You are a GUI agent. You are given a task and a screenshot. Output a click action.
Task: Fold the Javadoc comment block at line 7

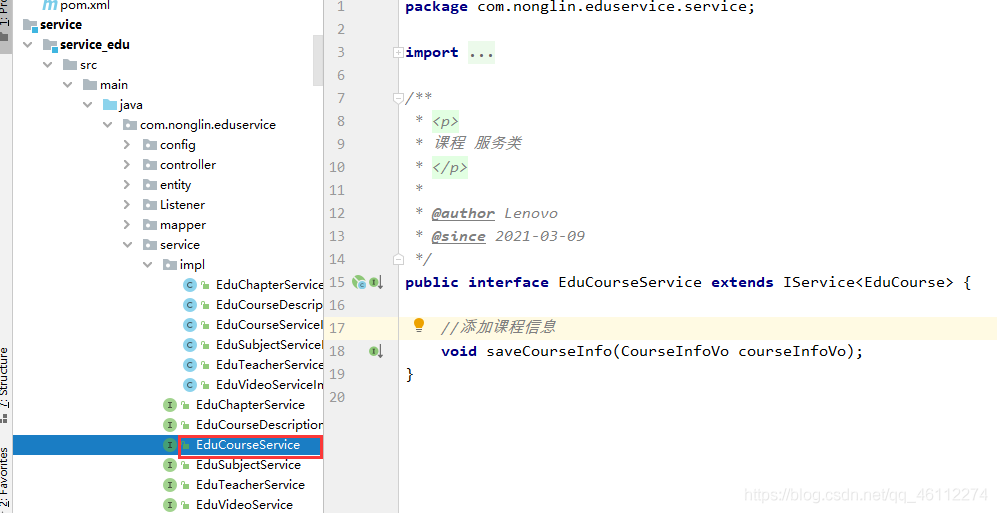(x=398, y=99)
